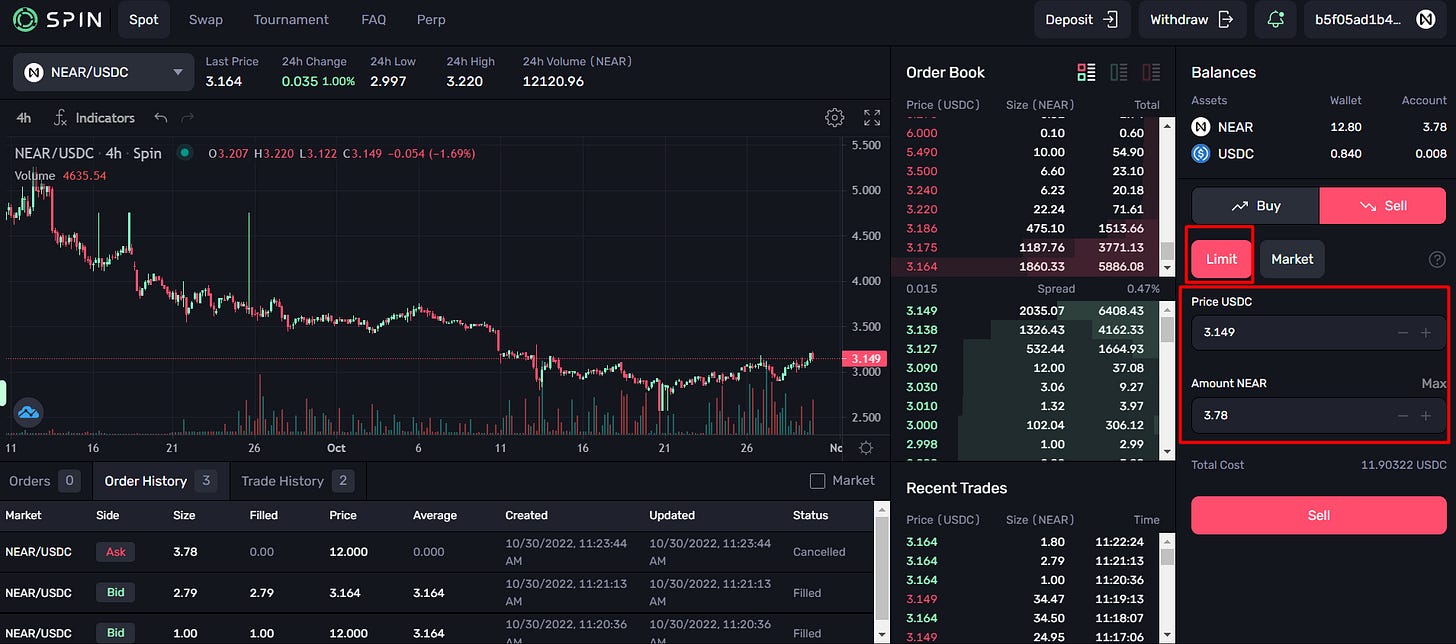Screen dimensions: 1456x644
Task: Click the NEAR account avatar icon
Action: (x=1425, y=19)
